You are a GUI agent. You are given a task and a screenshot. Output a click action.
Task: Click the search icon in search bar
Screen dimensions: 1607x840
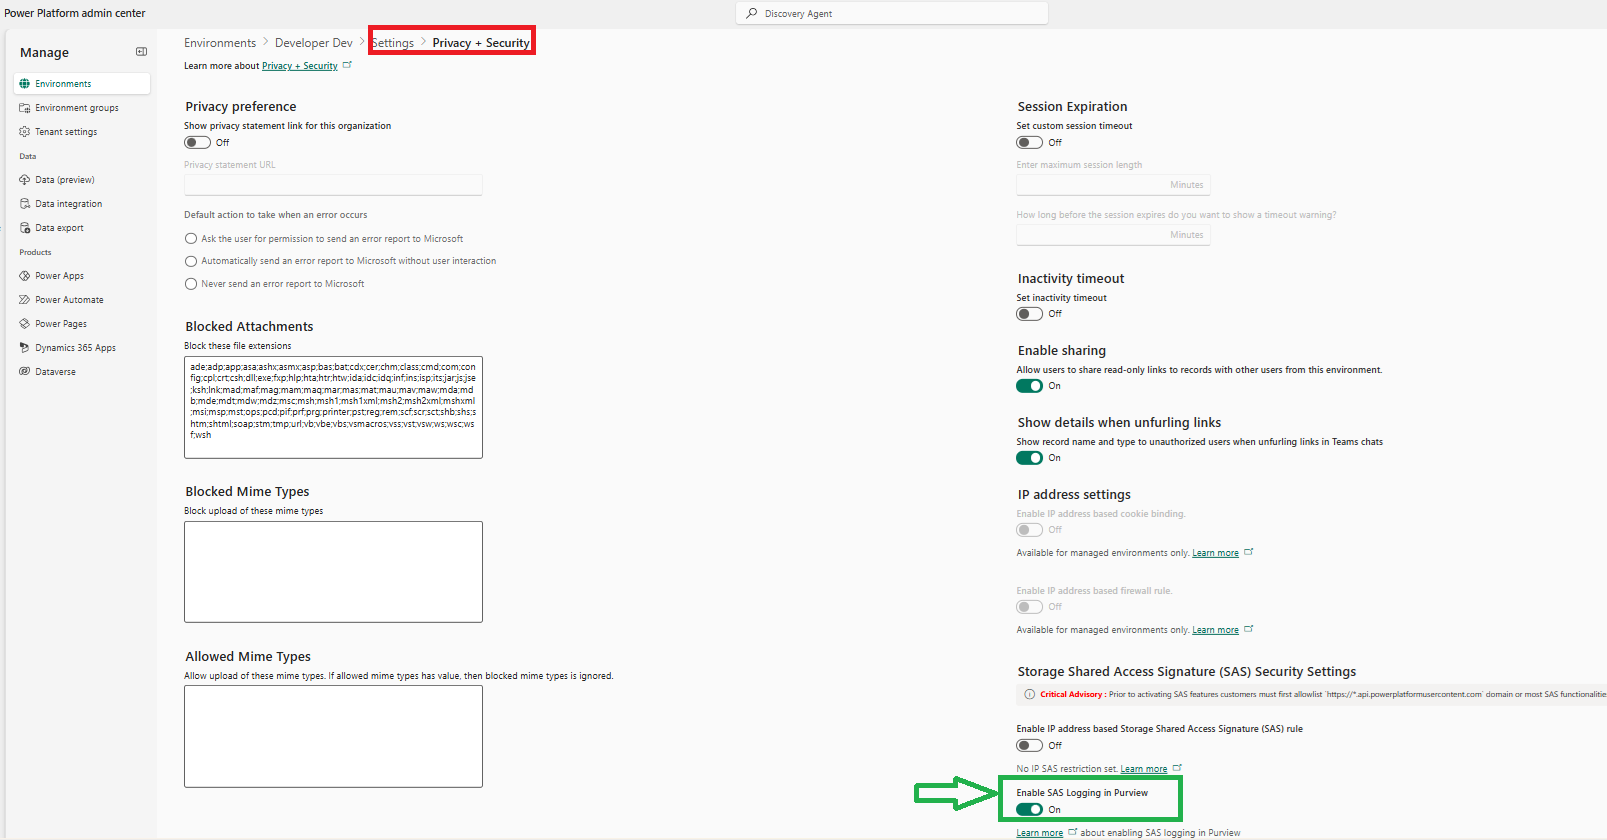752,14
